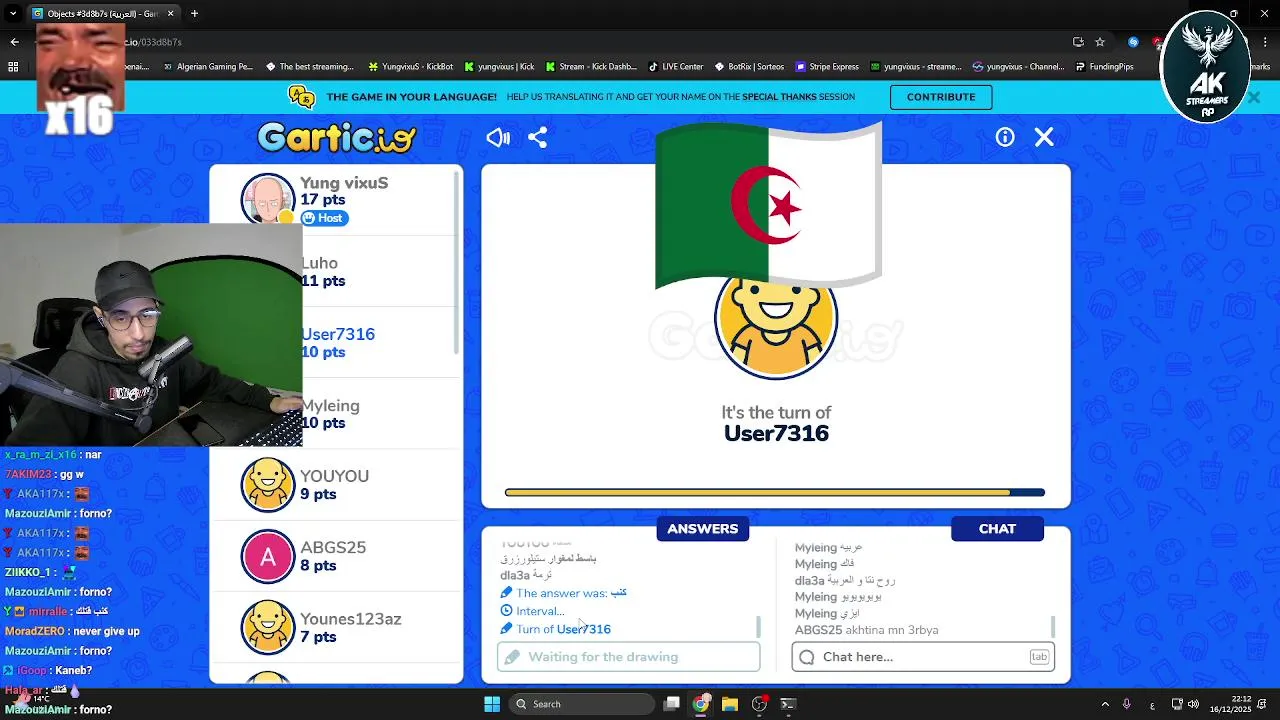Click player name Myleing in player list
The height and width of the screenshot is (720, 1280).
coord(330,405)
